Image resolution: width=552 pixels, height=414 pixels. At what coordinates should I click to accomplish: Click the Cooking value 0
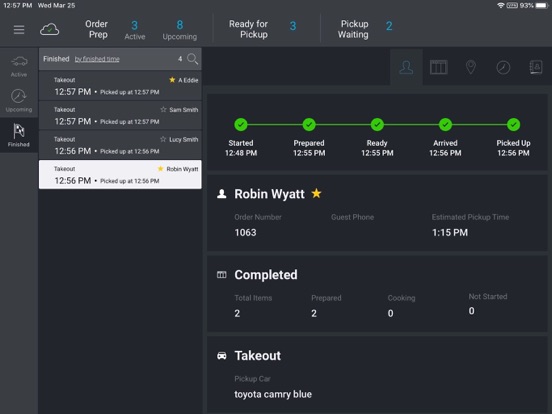pos(390,313)
